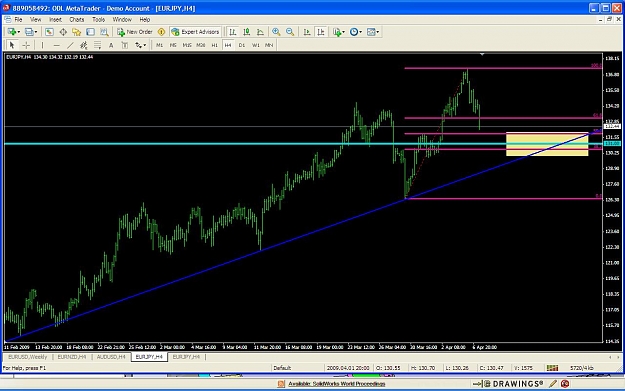Click the 2009.04.01 20:00 status entry

pos(348,368)
